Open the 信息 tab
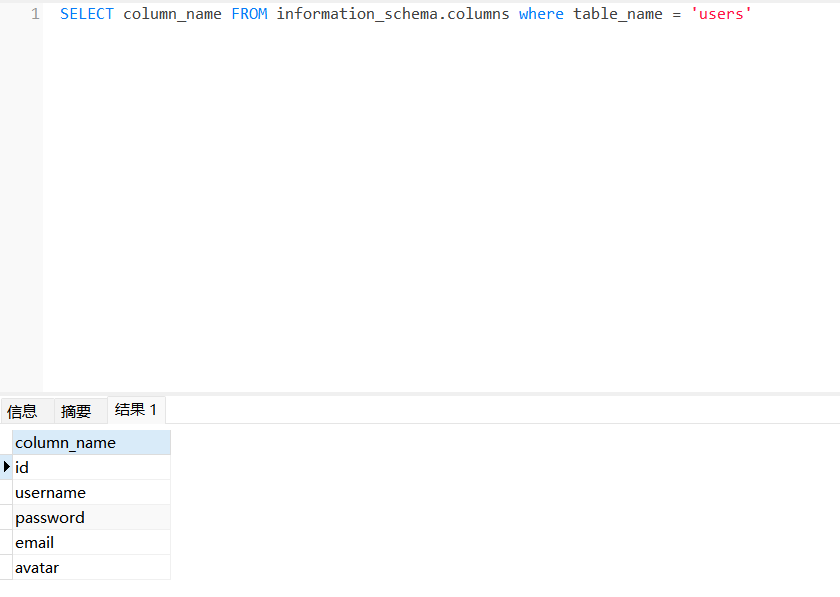 (x=22, y=410)
